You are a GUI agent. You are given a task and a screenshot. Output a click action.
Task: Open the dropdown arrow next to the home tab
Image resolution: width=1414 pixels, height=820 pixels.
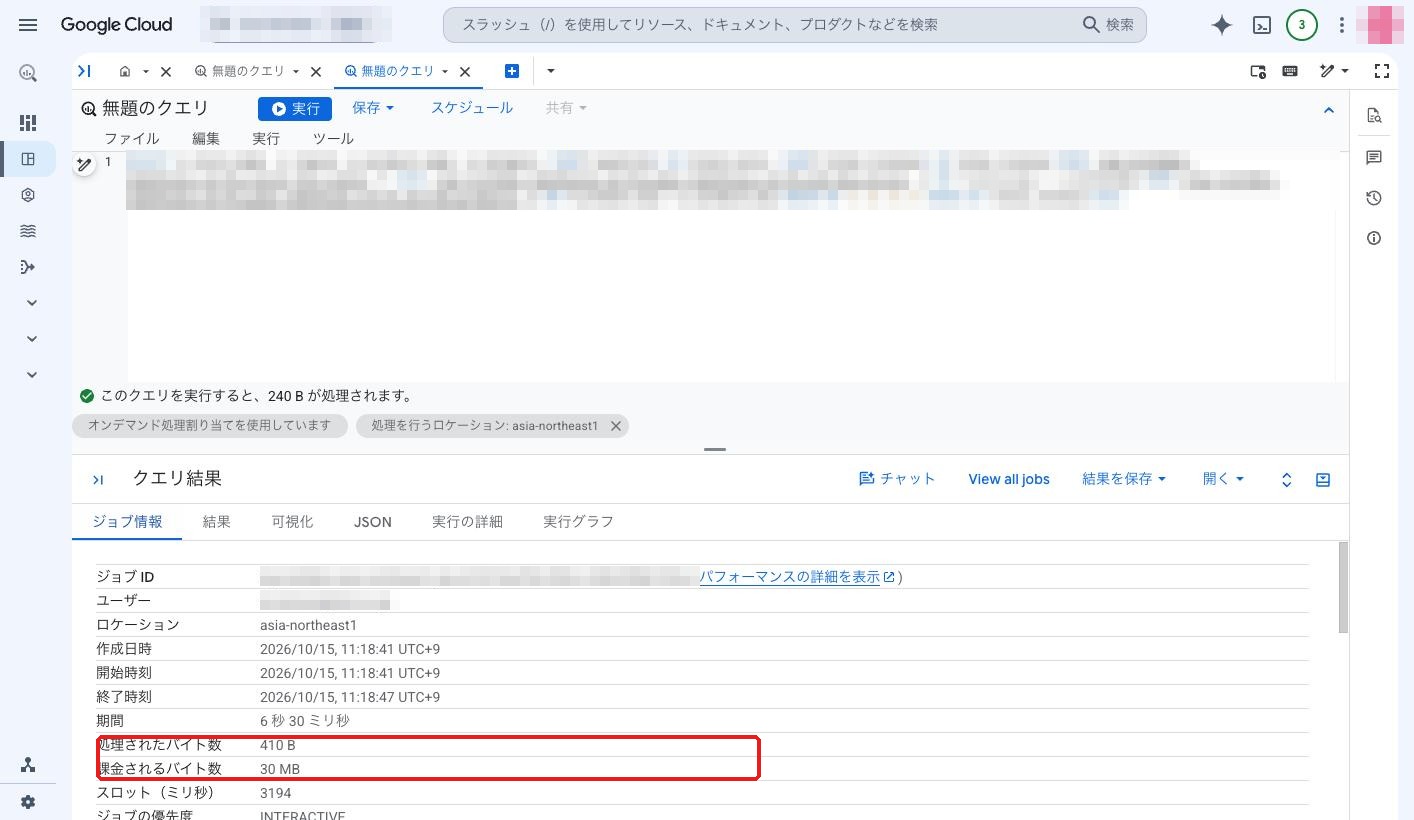145,72
